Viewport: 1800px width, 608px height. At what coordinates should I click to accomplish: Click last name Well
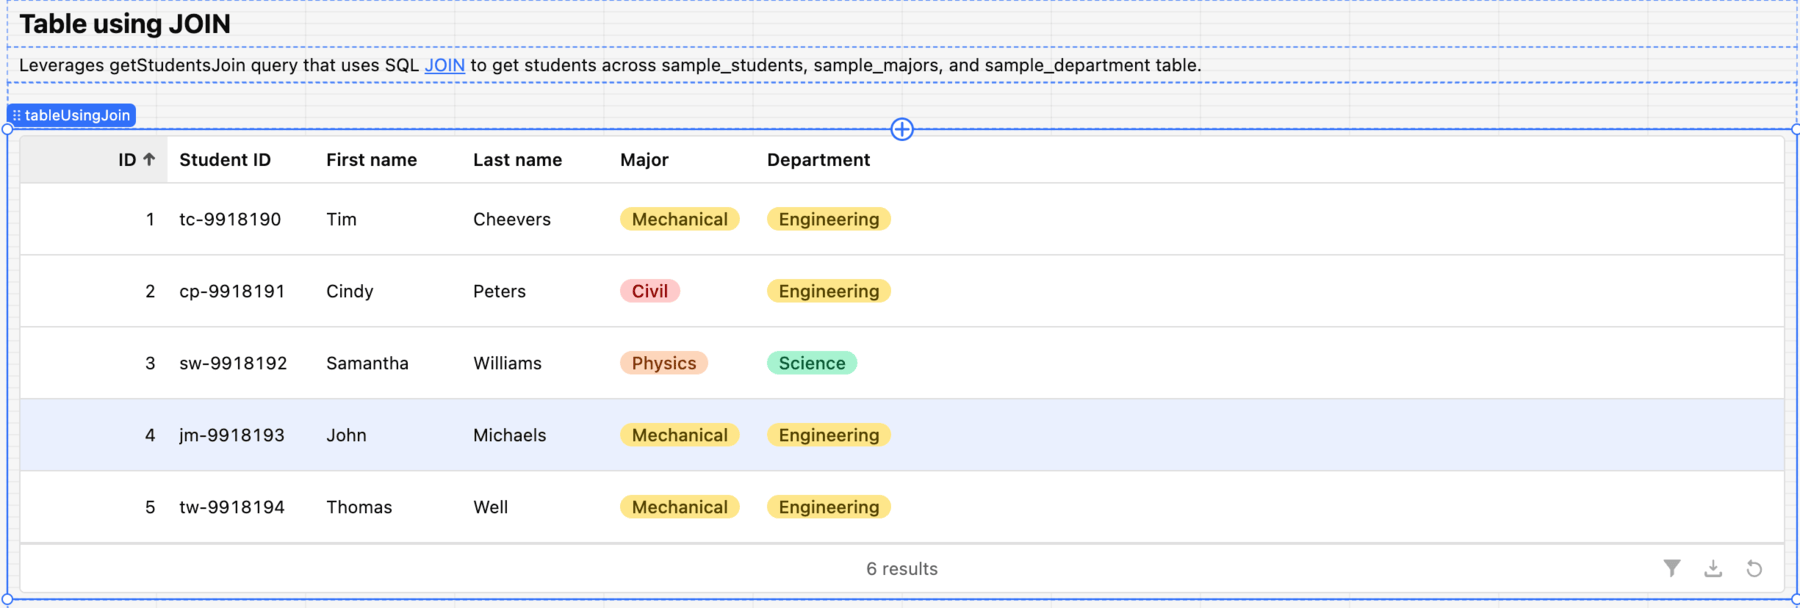(x=490, y=507)
